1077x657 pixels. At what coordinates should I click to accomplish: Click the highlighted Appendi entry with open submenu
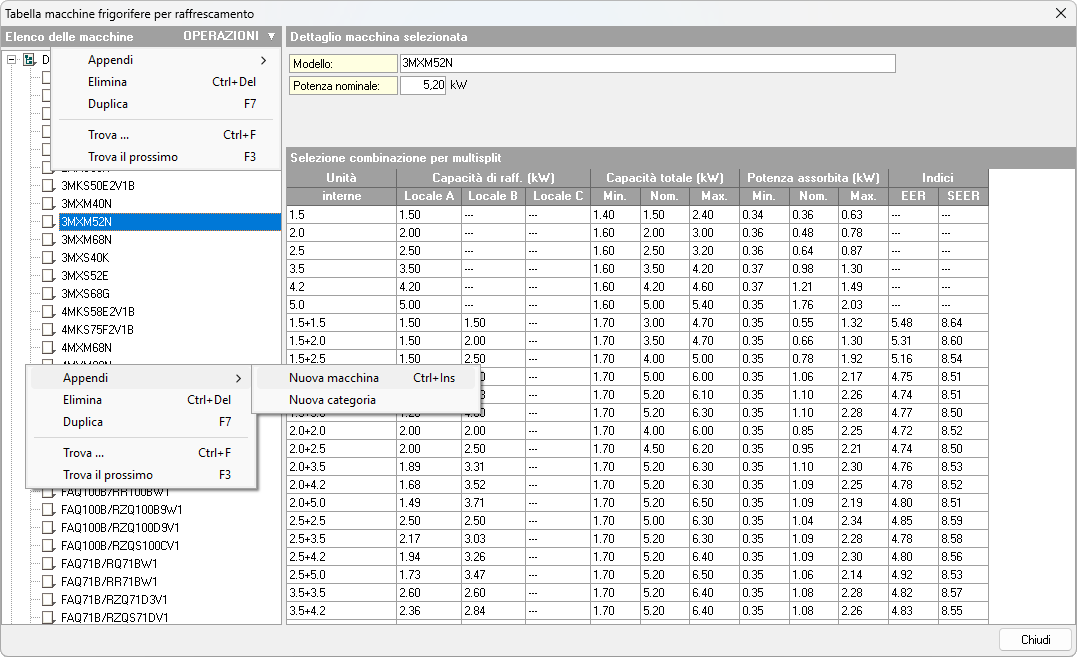86,378
